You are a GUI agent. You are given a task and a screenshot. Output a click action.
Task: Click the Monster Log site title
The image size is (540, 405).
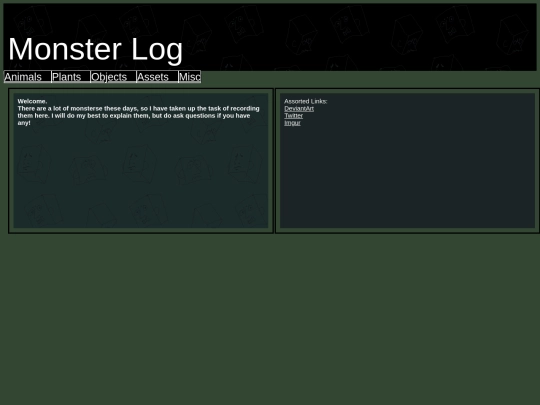(x=95, y=50)
